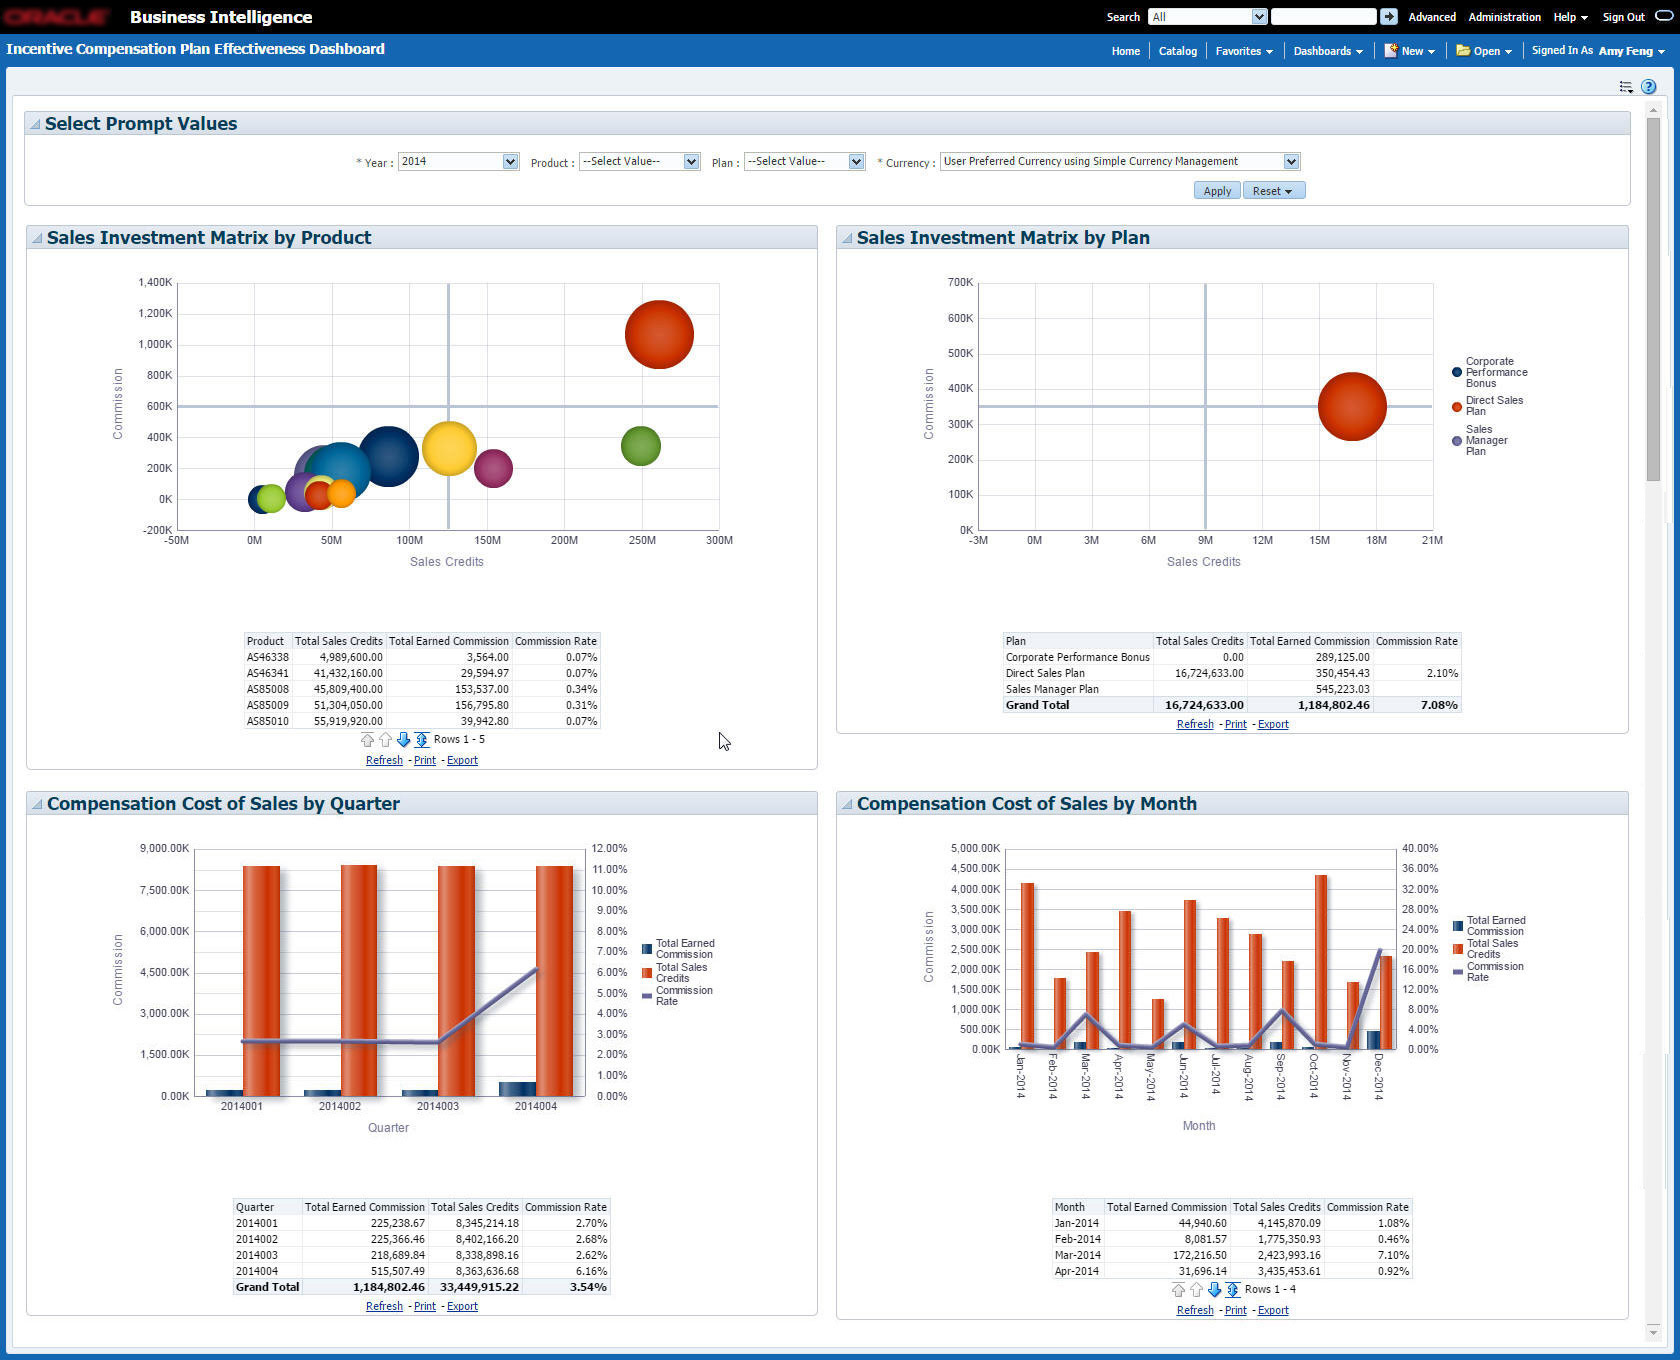Image resolution: width=1680 pixels, height=1360 pixels.
Task: Open the Plan select value dropdown
Action: coord(856,162)
